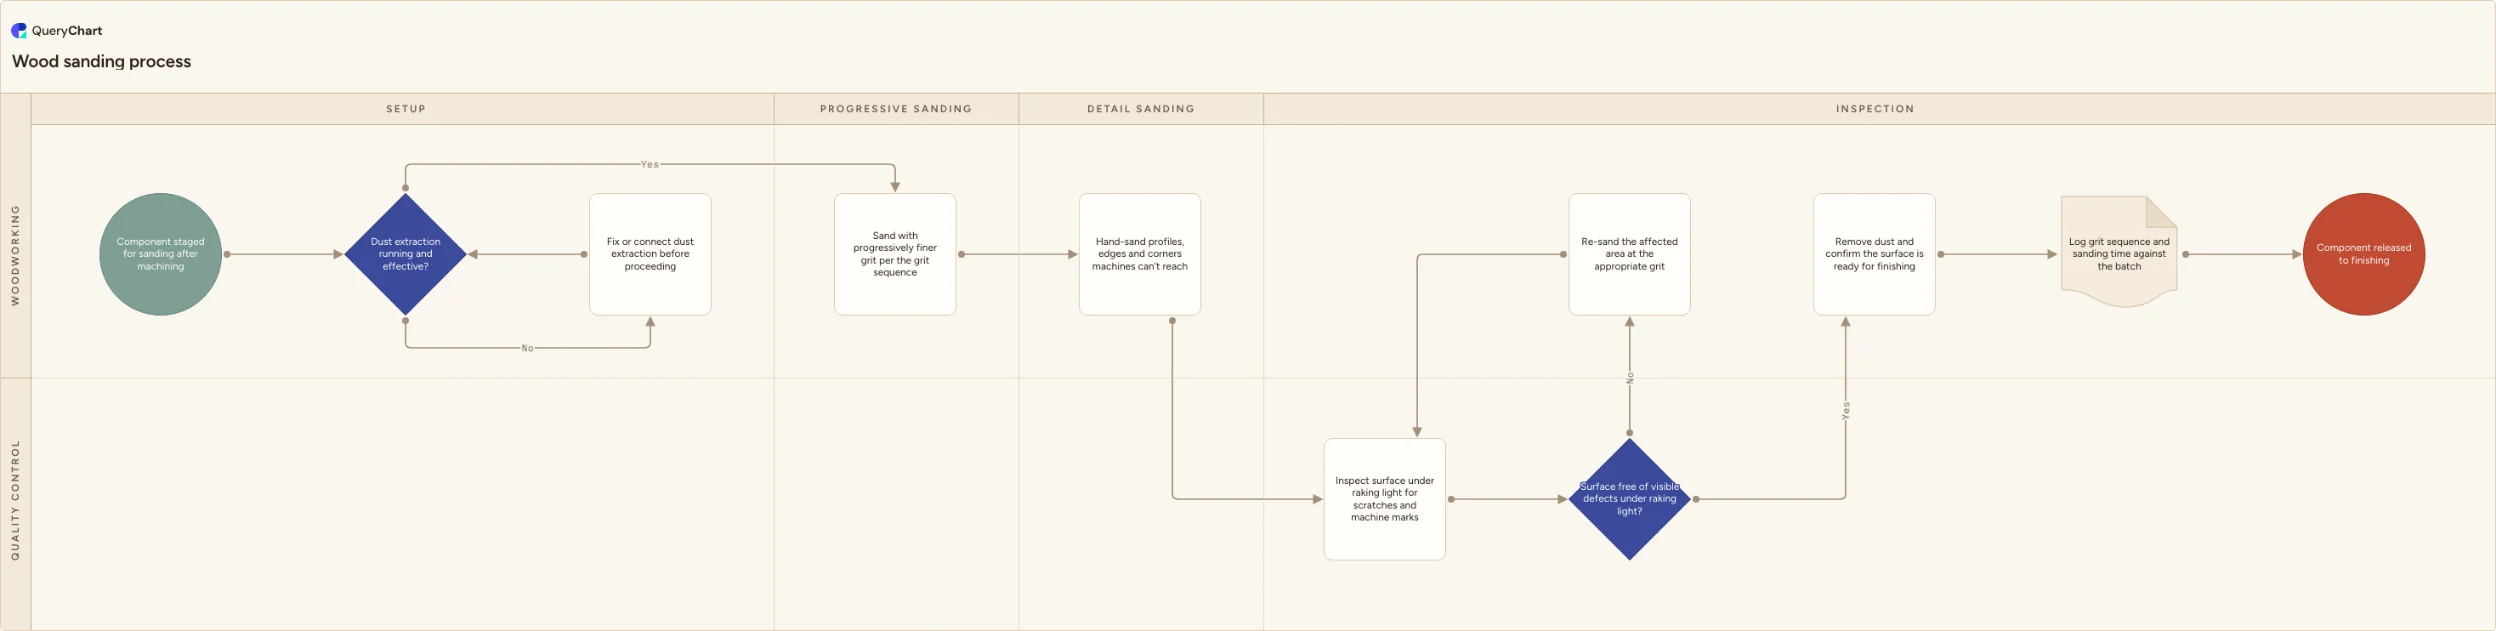Select the 'Fix or connect dust extraction' step

click(x=650, y=254)
